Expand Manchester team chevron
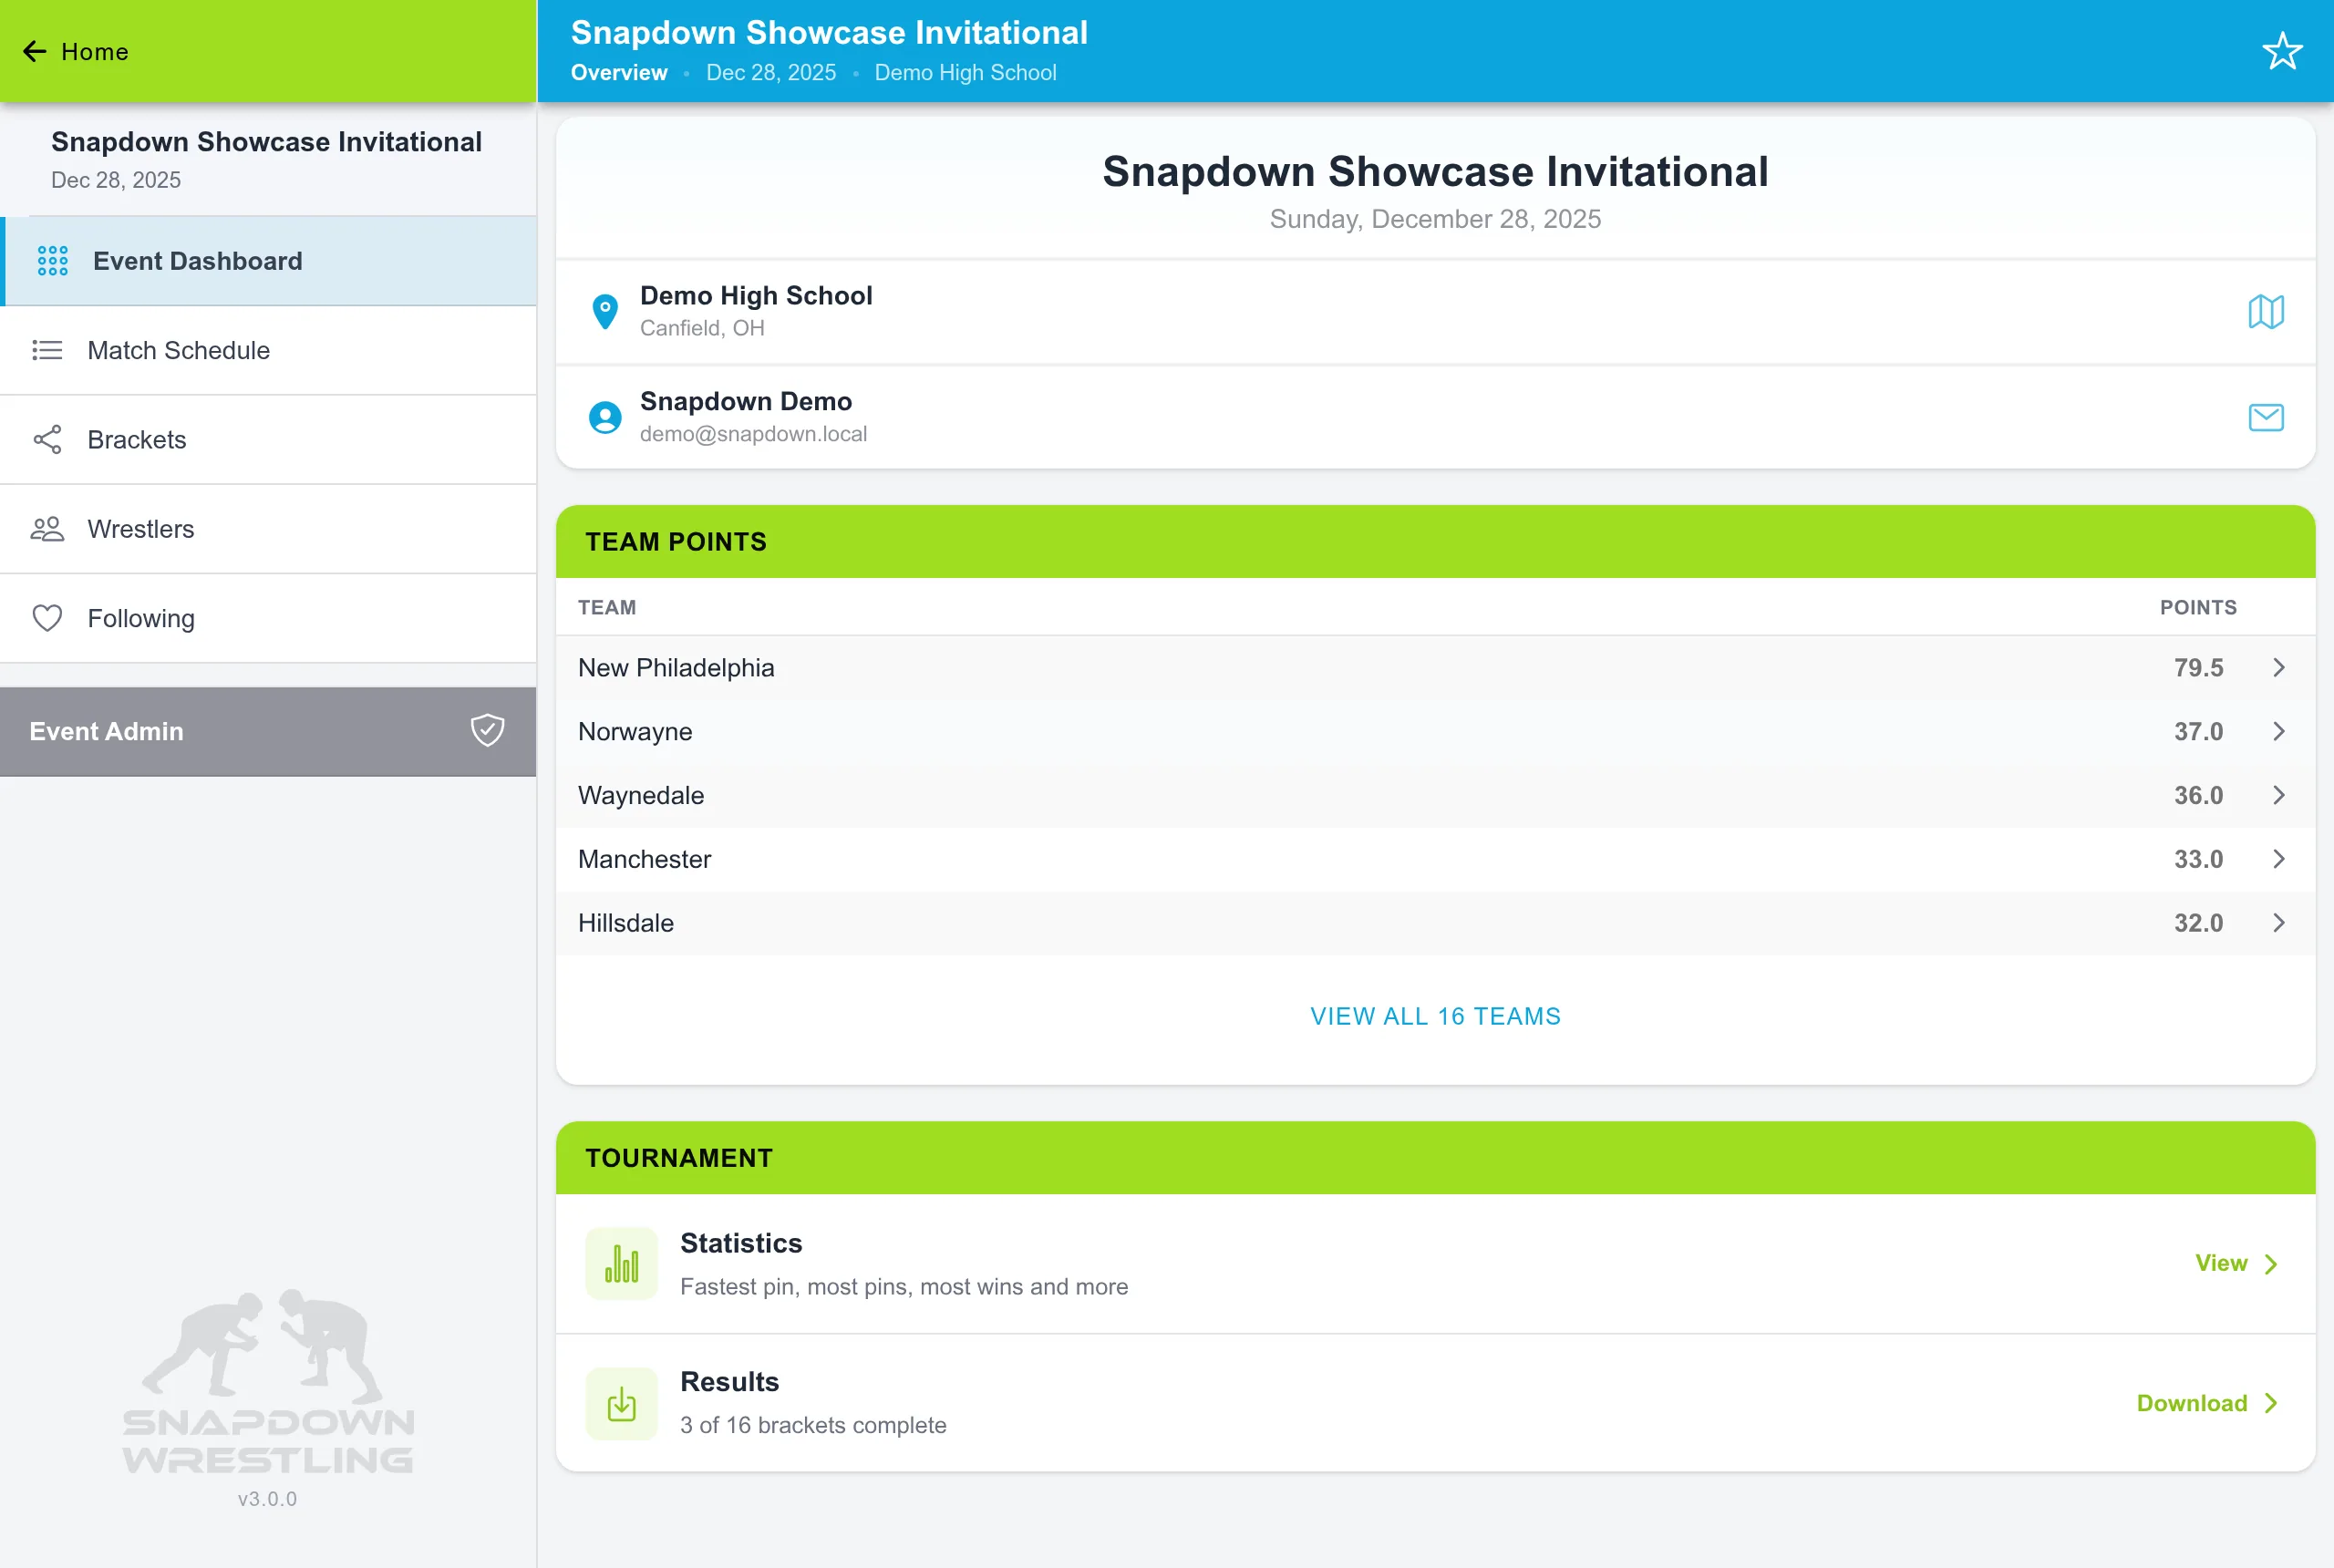 (2278, 859)
